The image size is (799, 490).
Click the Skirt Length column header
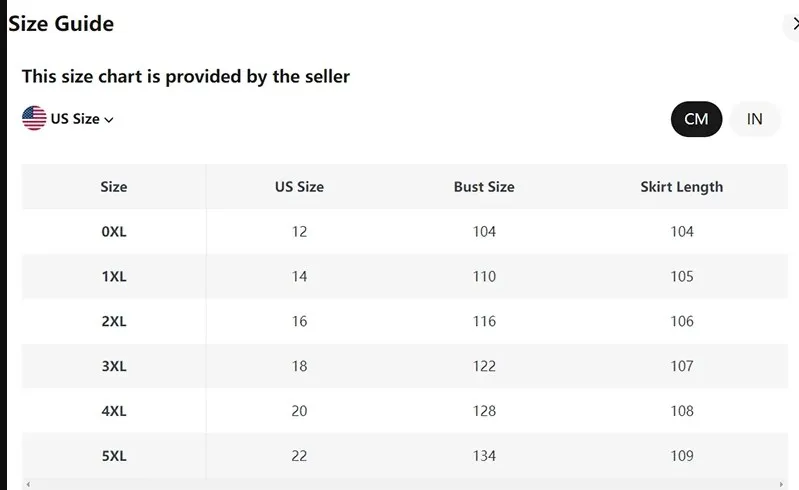pyautogui.click(x=681, y=186)
